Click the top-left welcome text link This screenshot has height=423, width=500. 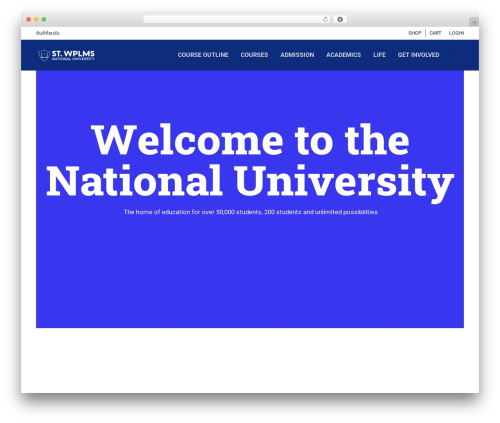click(48, 33)
